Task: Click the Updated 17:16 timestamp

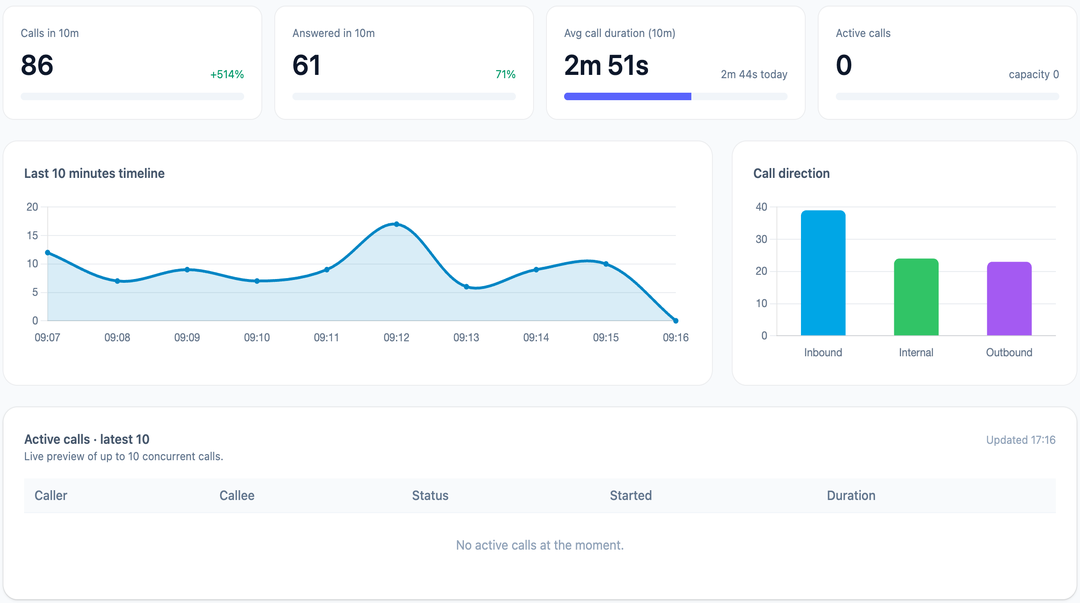Action: pyautogui.click(x=1020, y=440)
